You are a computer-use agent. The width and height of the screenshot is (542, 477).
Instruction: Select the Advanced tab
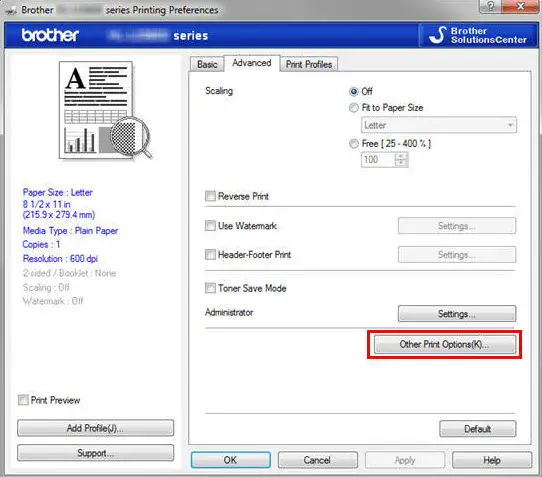pyautogui.click(x=252, y=63)
